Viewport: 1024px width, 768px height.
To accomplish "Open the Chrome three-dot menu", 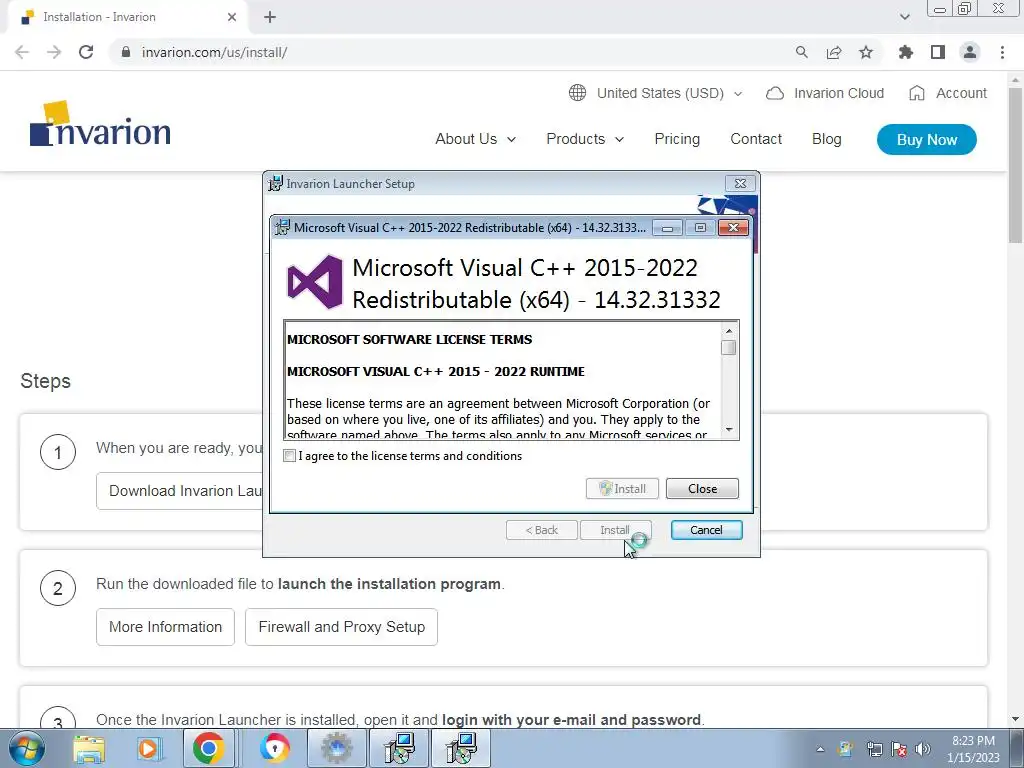I will [1002, 52].
